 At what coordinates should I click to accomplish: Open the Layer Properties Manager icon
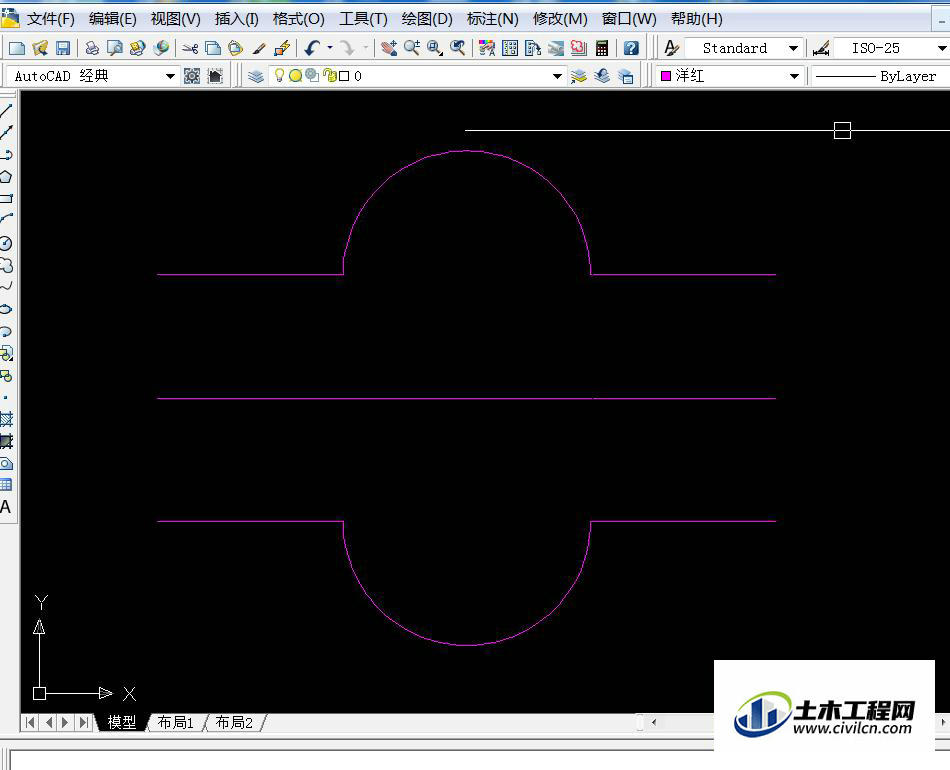tap(256, 76)
